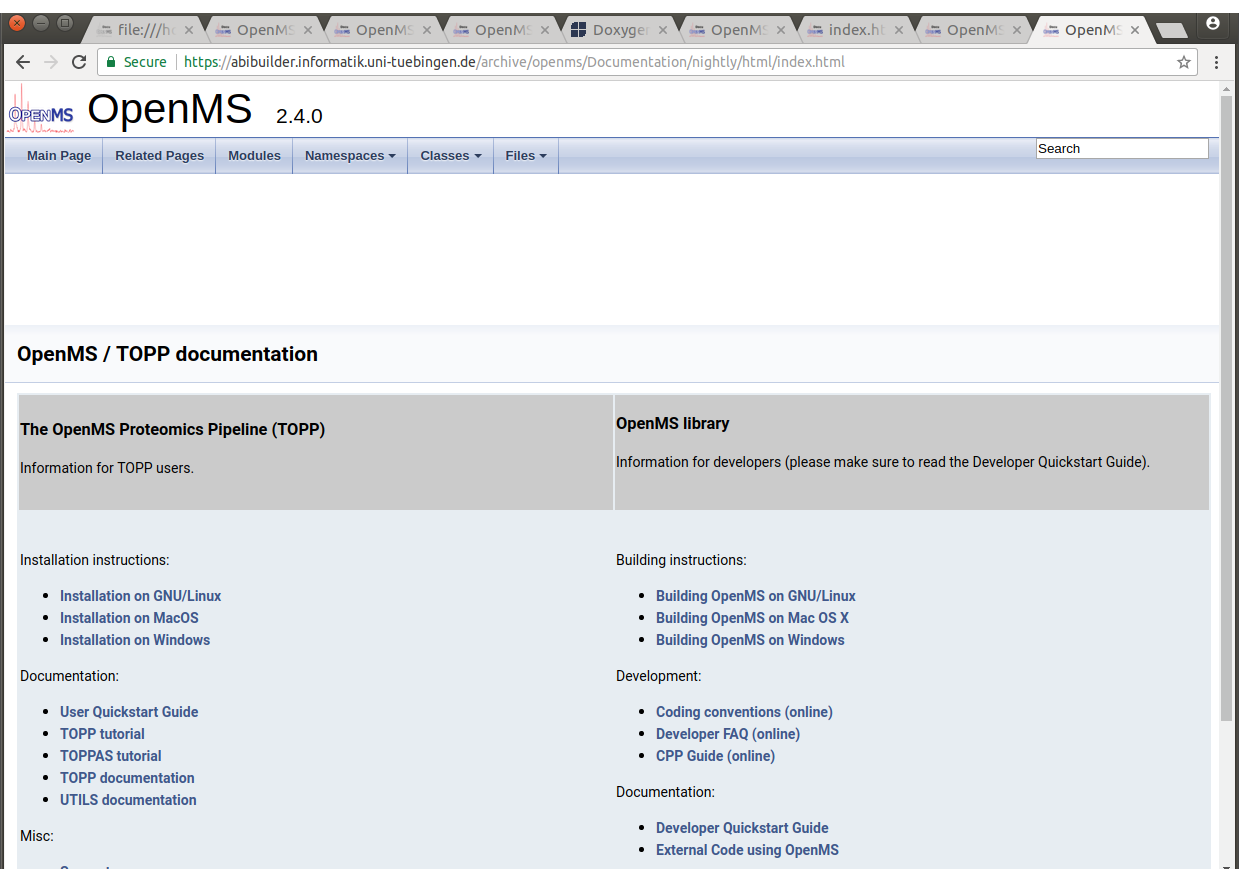Expand the Files dropdown menu
Image resolution: width=1239 pixels, height=882 pixels.
point(525,156)
